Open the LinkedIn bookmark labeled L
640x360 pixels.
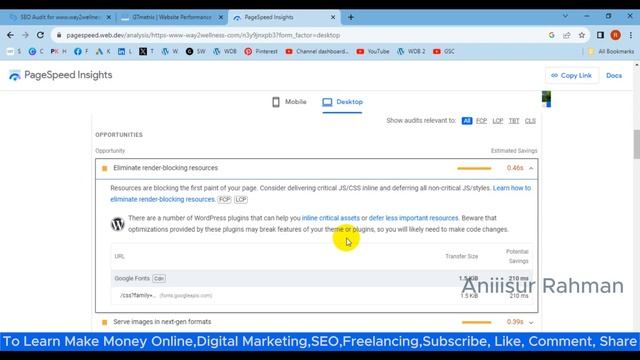[125, 51]
